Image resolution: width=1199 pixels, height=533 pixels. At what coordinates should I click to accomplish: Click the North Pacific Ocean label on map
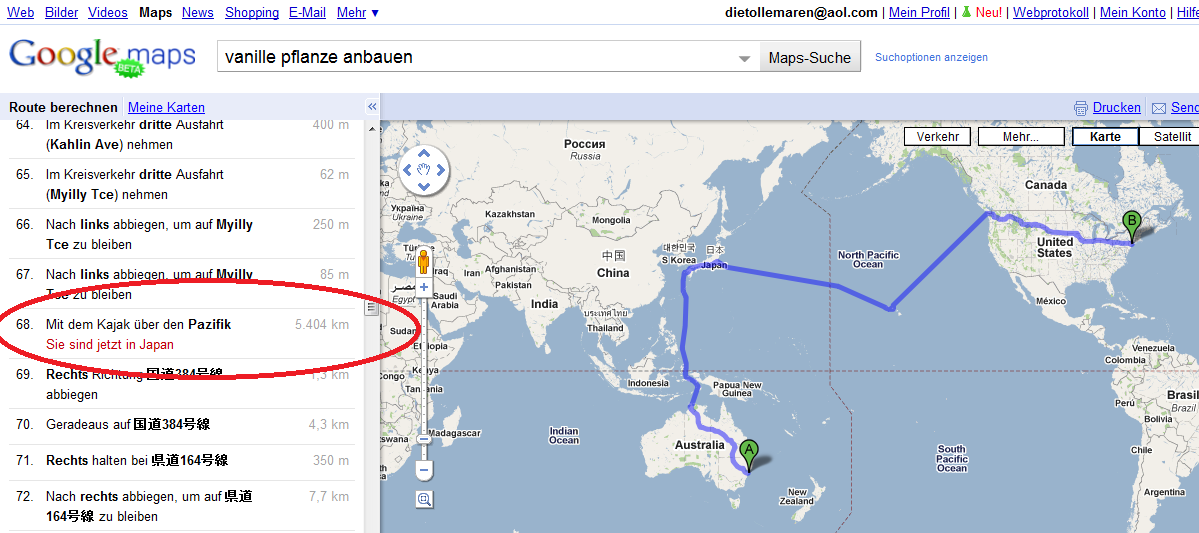(868, 259)
